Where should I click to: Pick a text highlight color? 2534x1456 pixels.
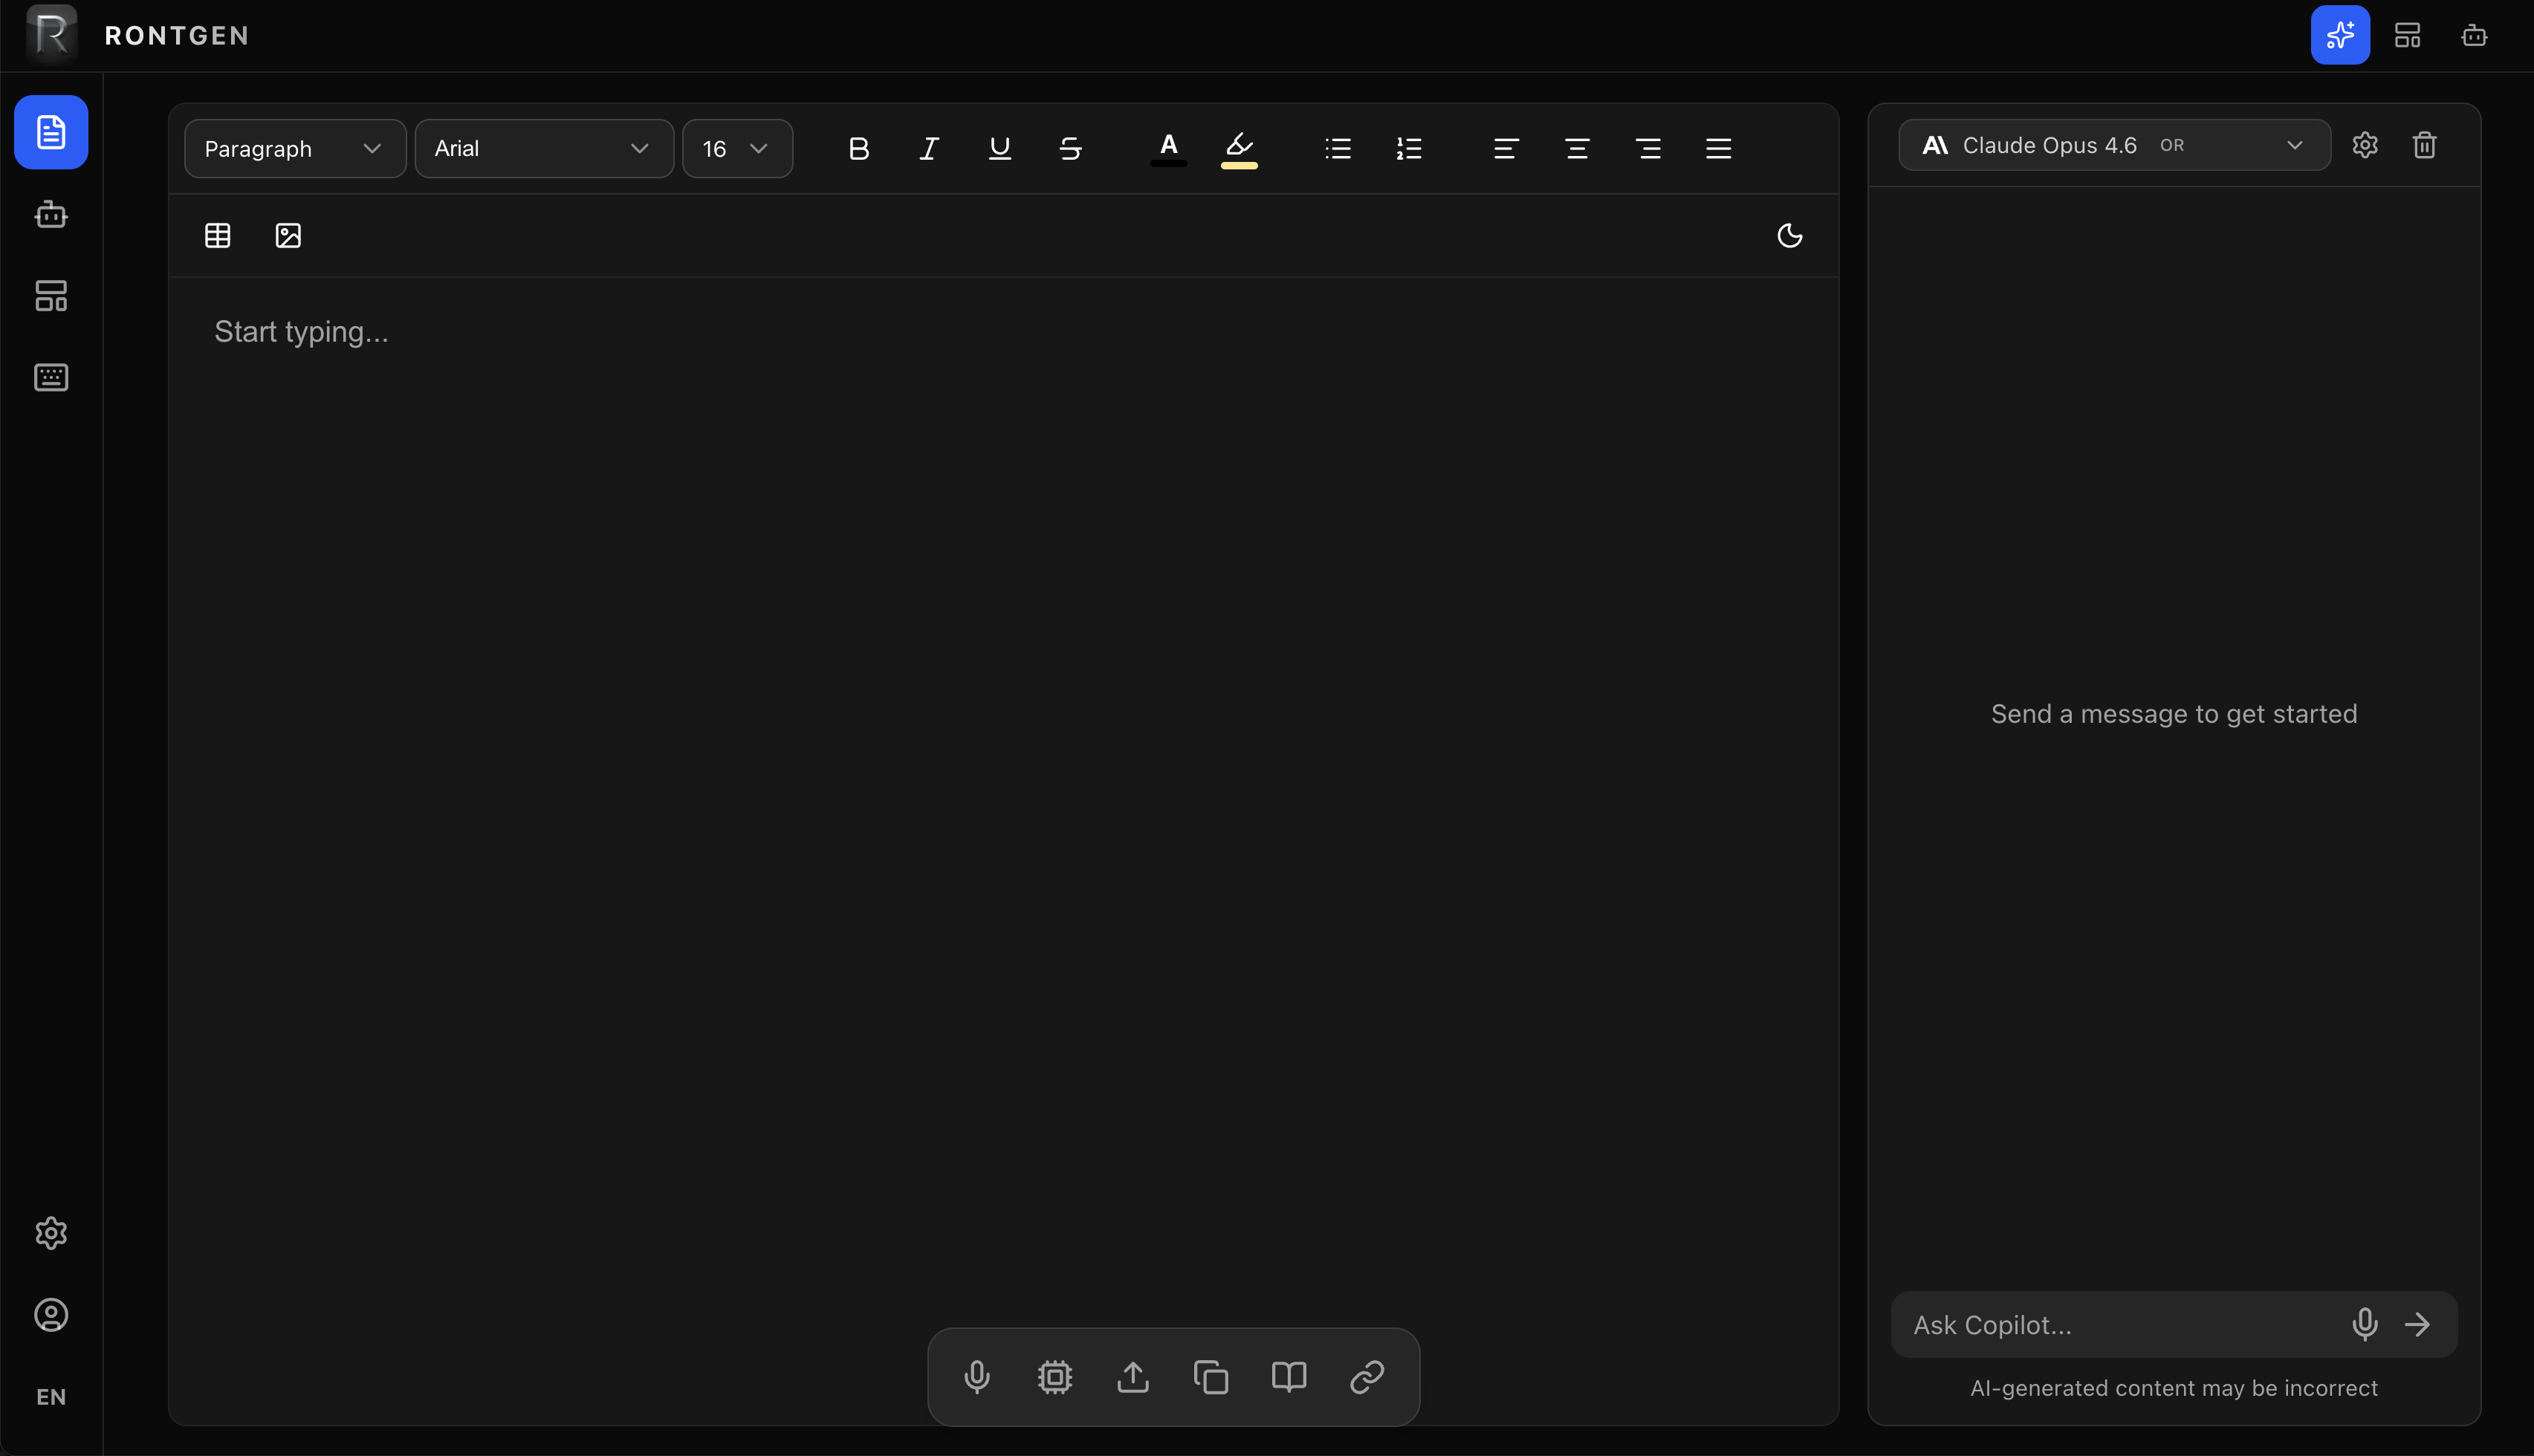[x=1238, y=148]
